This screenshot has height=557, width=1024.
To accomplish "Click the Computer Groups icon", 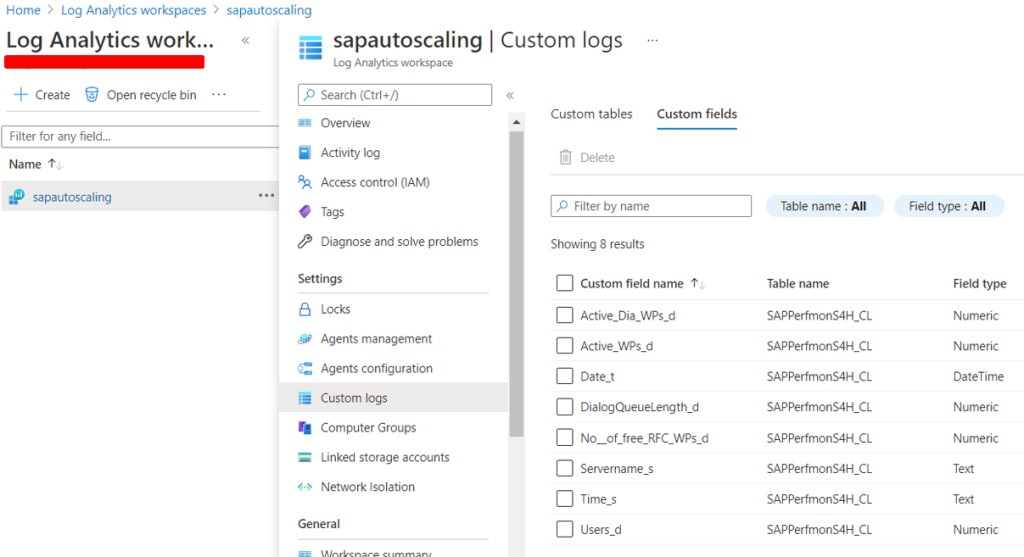I will (x=305, y=428).
